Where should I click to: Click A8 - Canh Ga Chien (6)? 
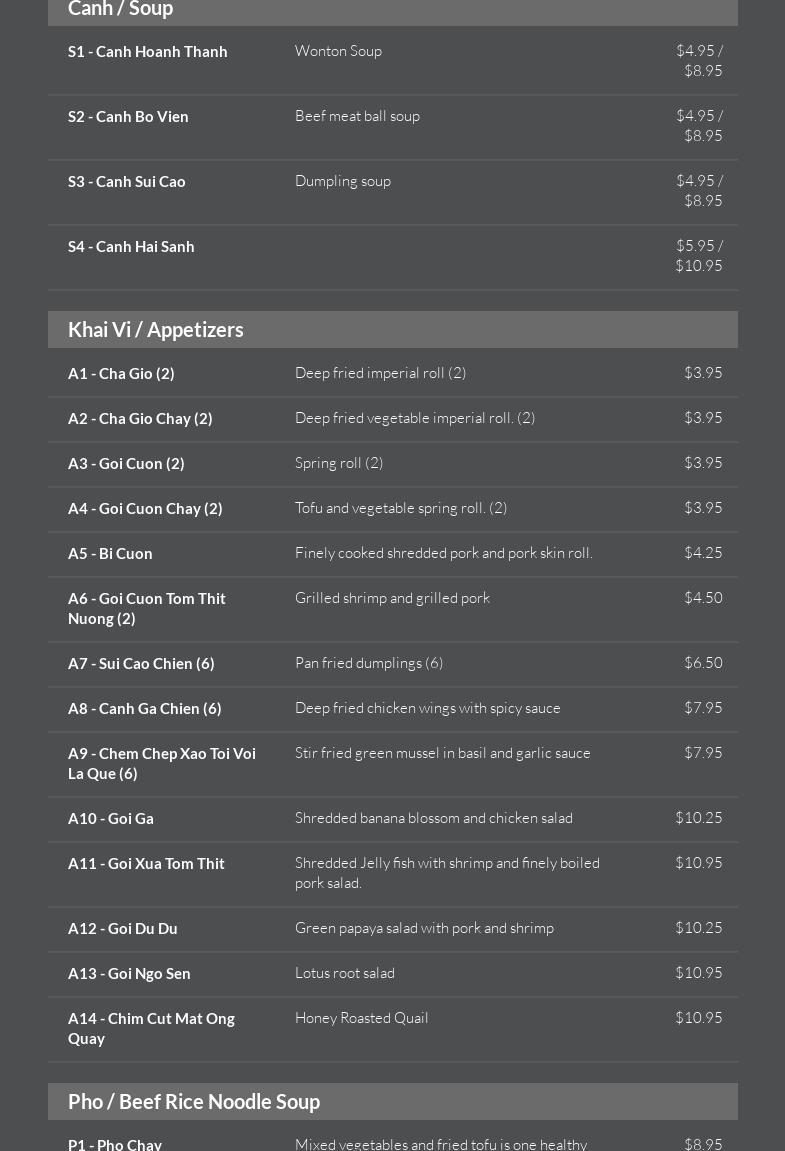pyautogui.click(x=145, y=709)
